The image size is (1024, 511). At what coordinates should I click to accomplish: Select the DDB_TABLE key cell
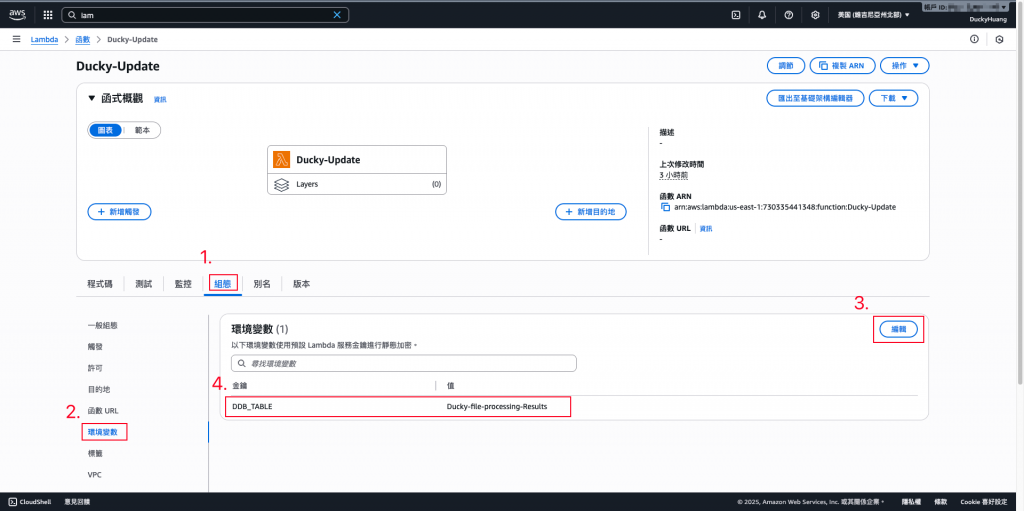[x=252, y=406]
